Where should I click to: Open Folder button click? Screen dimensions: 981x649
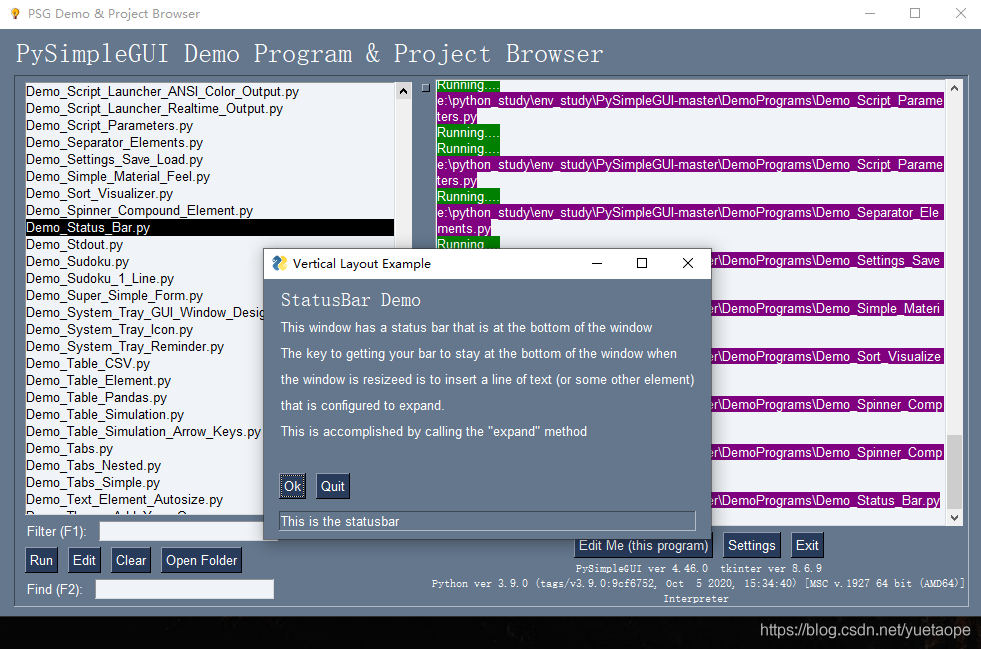pos(201,560)
